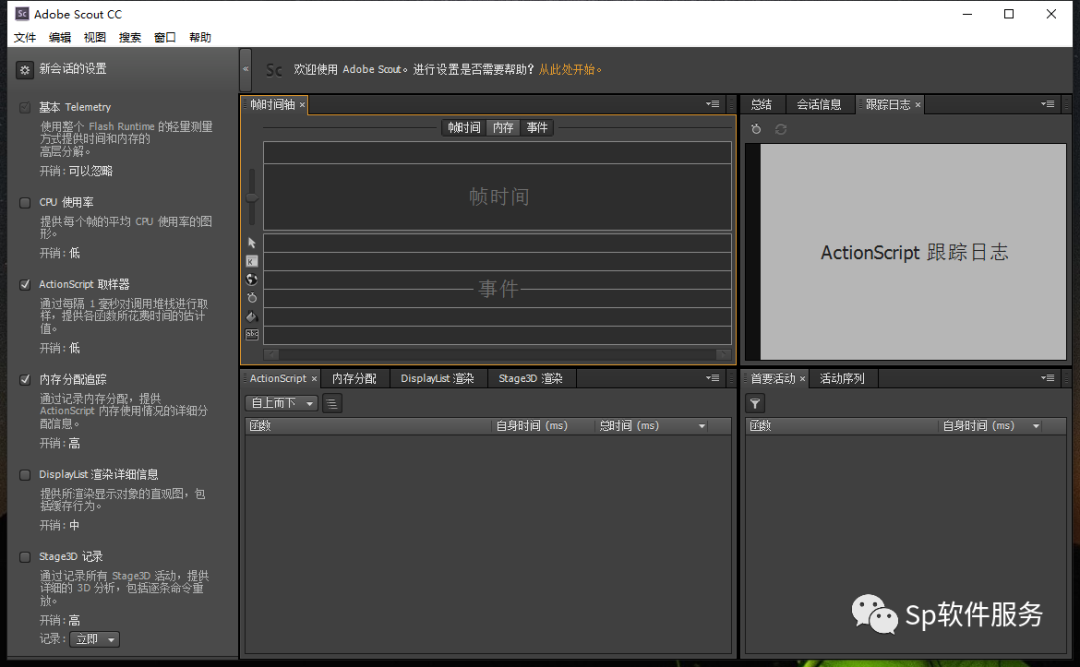Click the Sc logo in welcome bar
Image resolution: width=1080 pixels, height=667 pixels.
274,70
